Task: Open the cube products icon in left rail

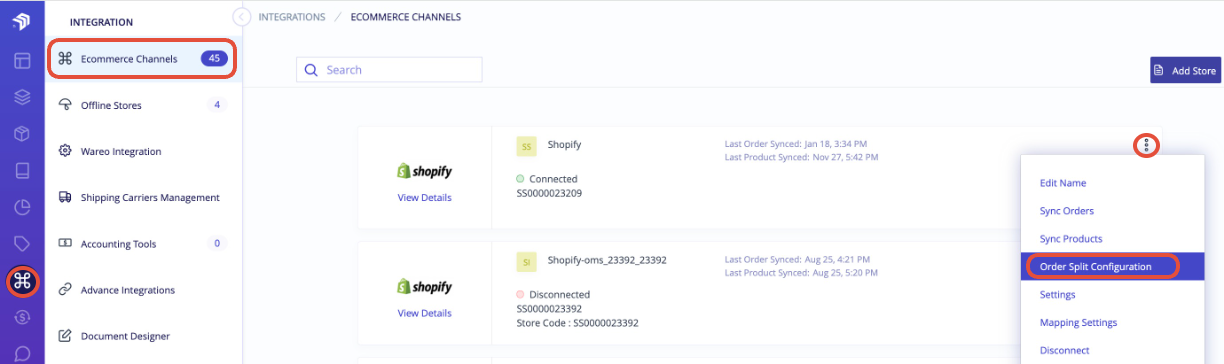Action: [x=22, y=134]
